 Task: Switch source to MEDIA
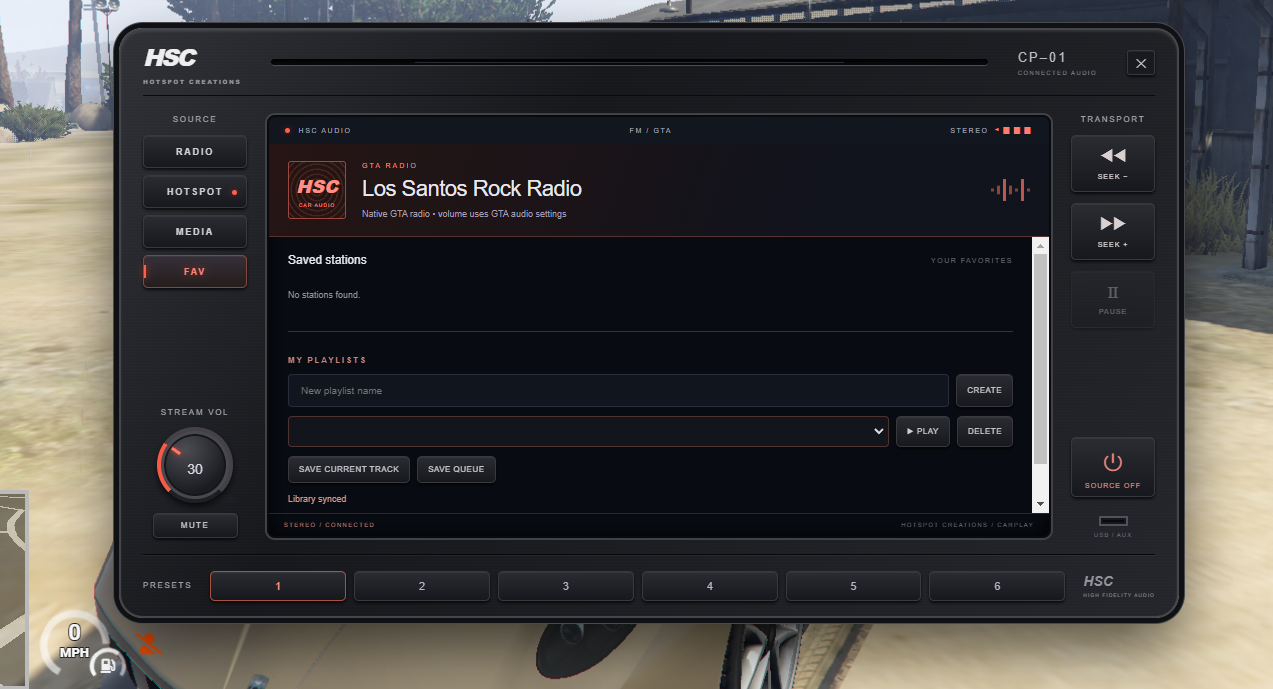pos(195,232)
